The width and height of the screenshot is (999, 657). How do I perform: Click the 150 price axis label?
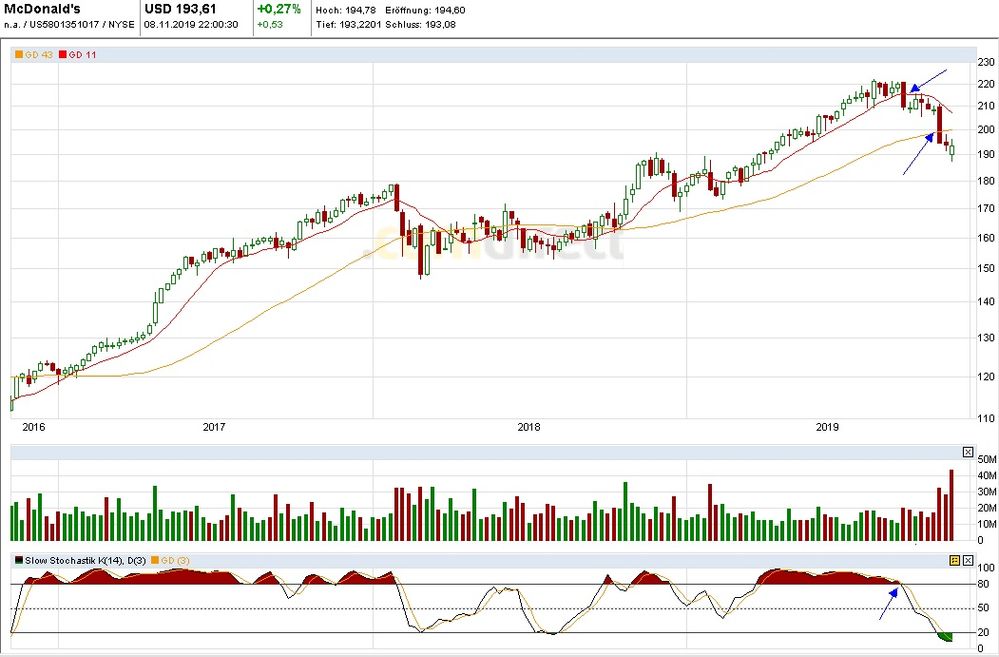tap(986, 268)
